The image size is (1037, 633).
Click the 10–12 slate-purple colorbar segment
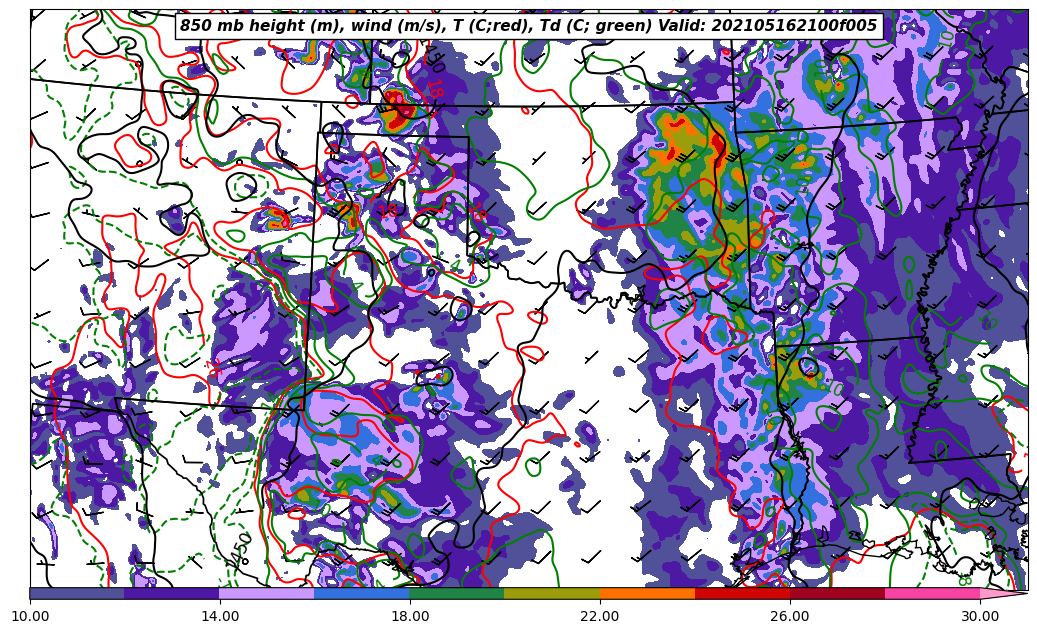77,593
